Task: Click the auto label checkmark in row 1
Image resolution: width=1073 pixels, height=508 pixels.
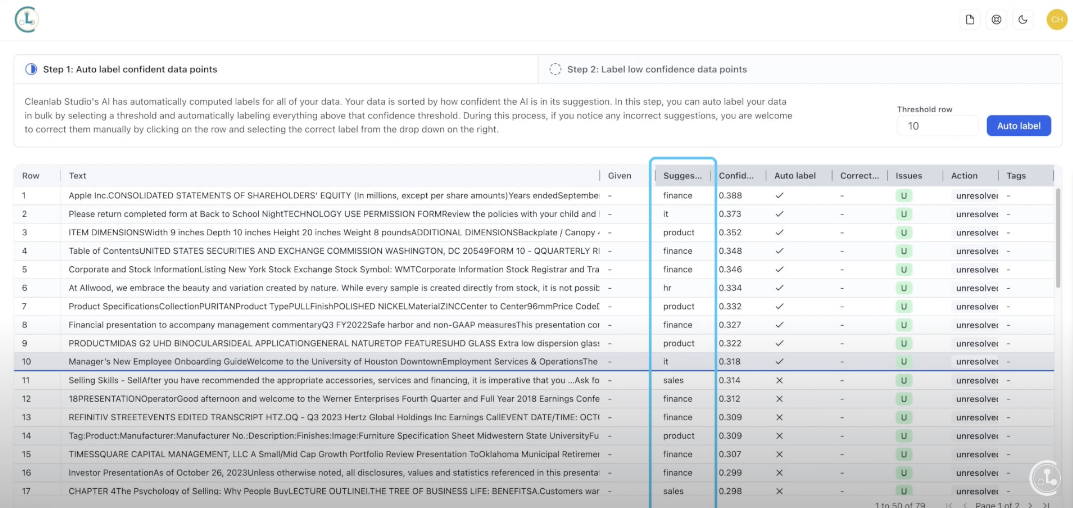Action: tap(779, 195)
